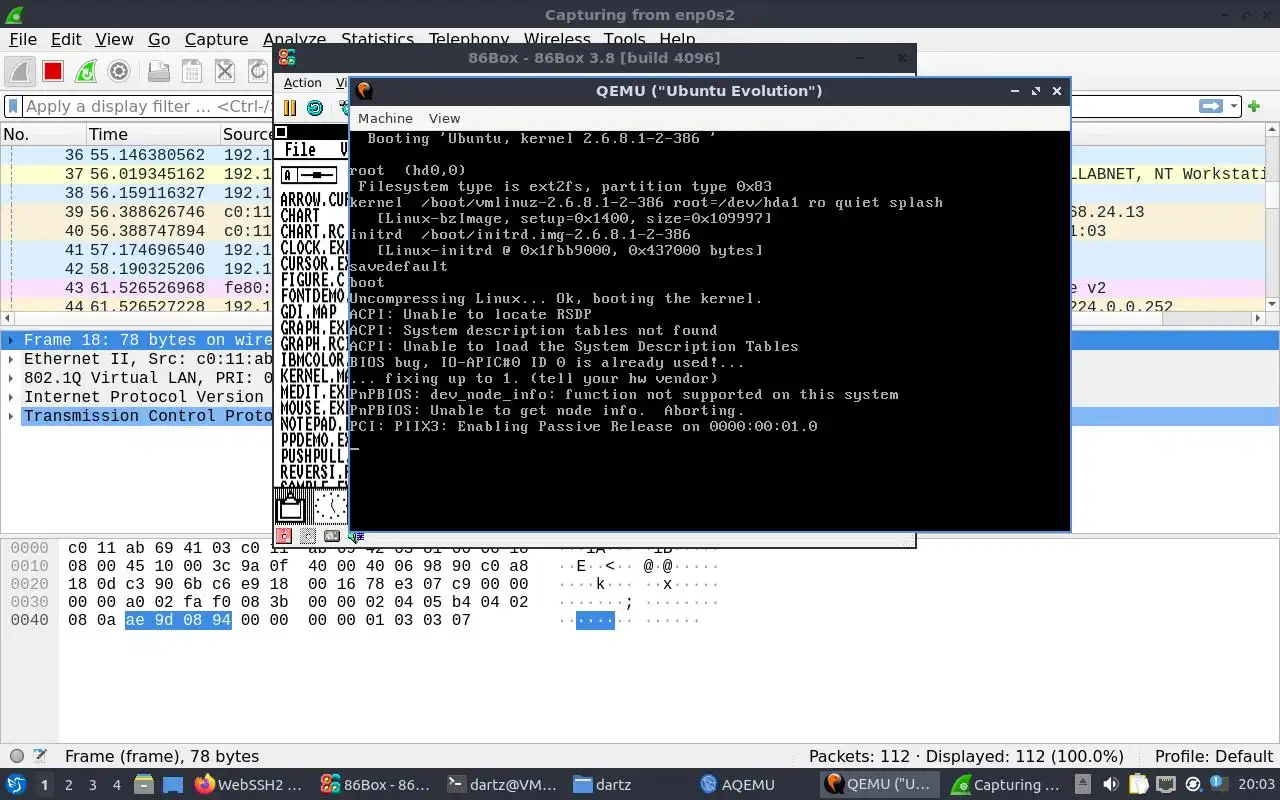Click the display filter input field
This screenshot has width=1280, height=800.
pos(147,106)
